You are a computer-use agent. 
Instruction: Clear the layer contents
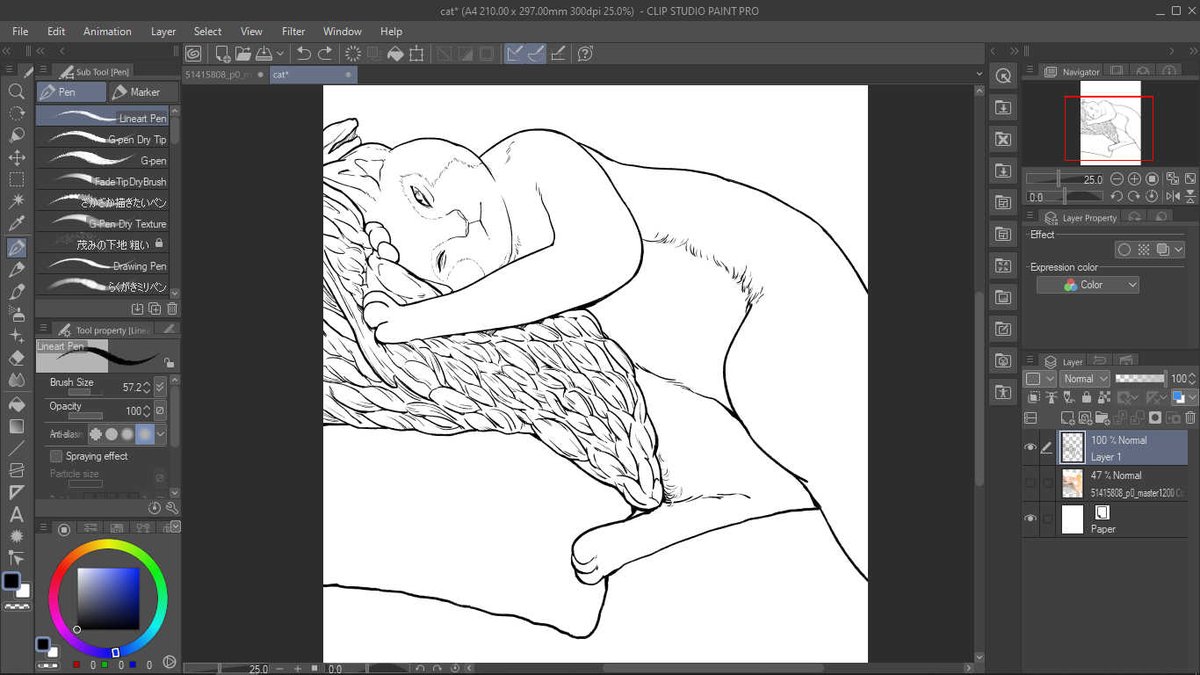coord(352,53)
